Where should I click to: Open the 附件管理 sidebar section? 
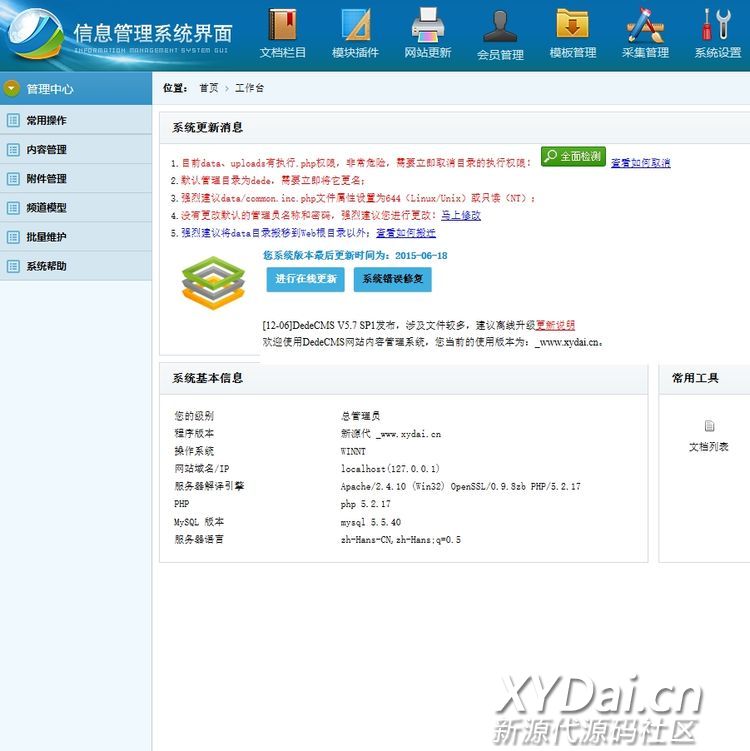(x=76, y=179)
